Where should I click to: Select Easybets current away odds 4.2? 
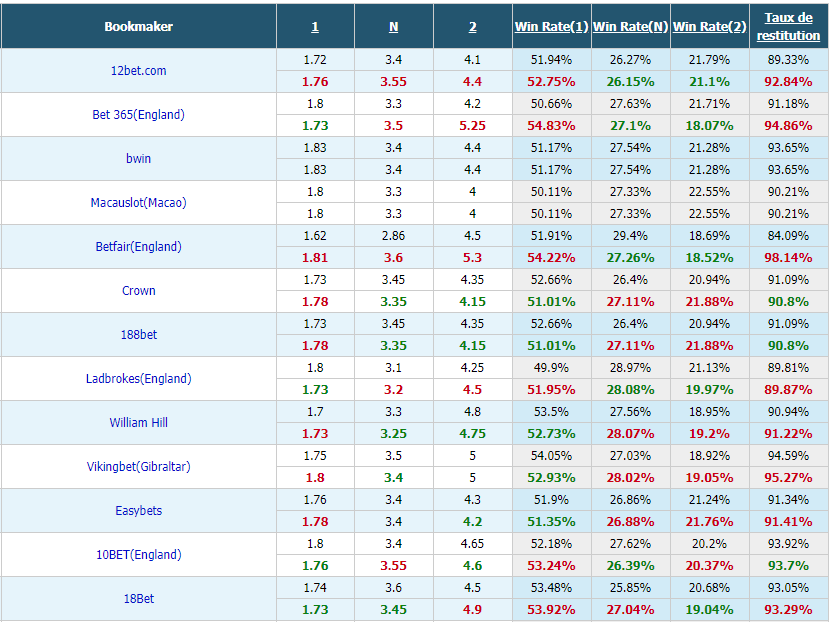(472, 521)
